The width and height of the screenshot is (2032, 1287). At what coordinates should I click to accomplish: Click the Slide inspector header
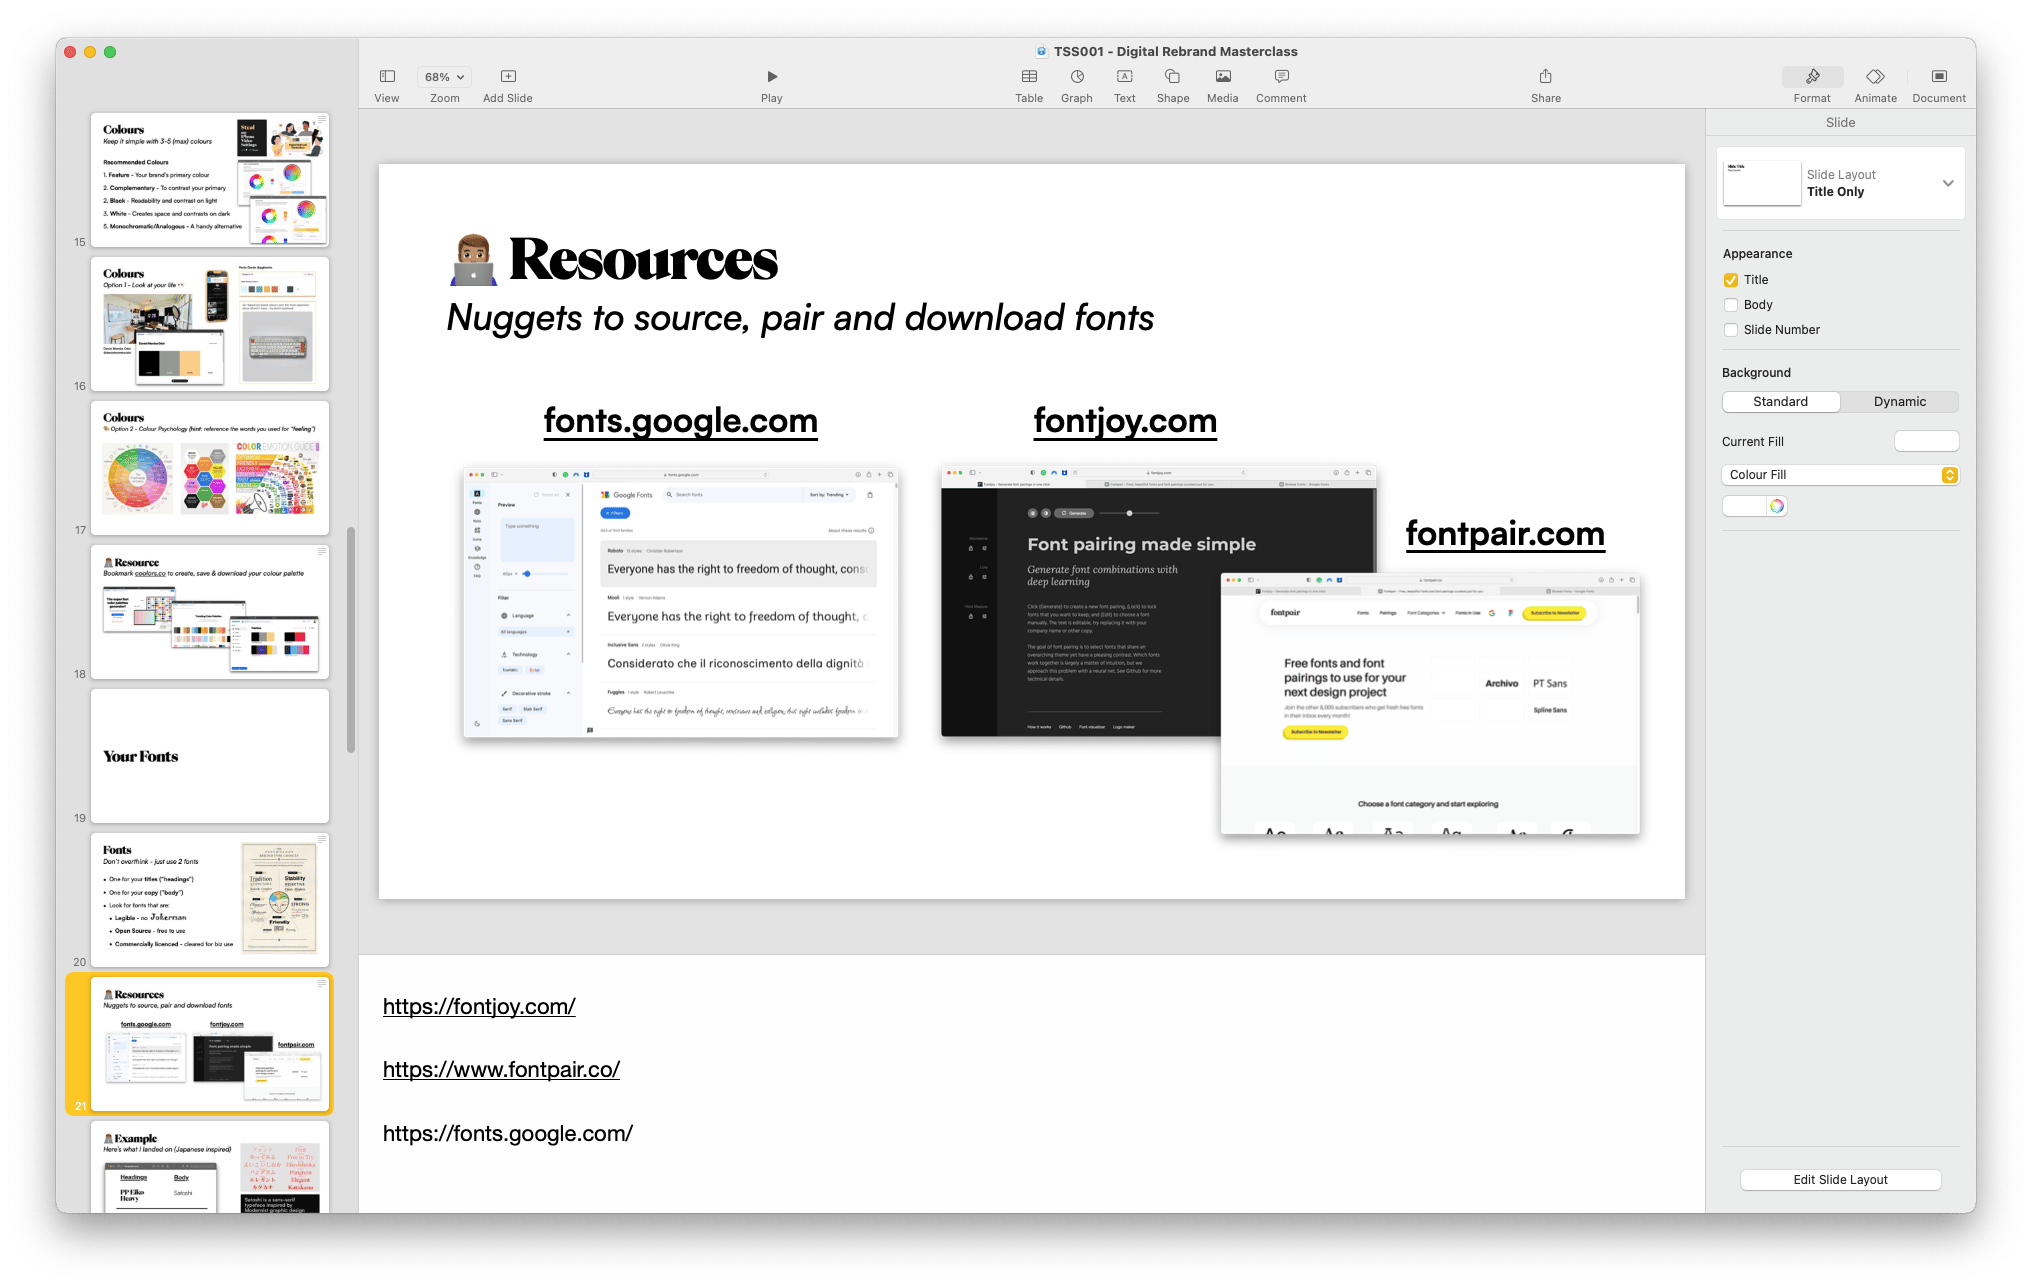point(1840,123)
